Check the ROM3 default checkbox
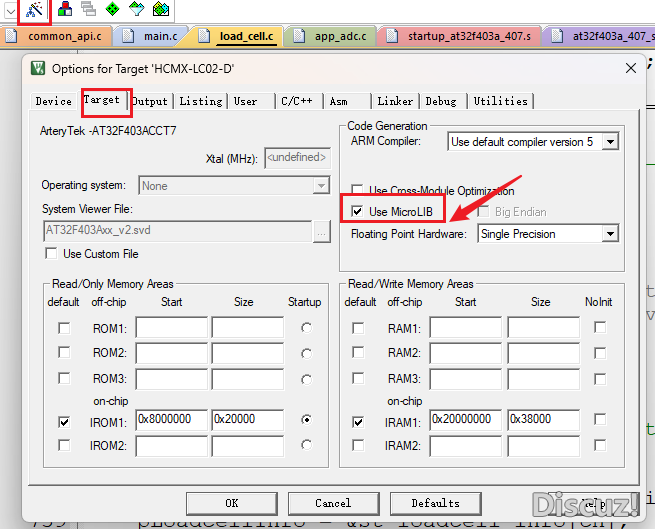Viewport: 655px width, 529px height. (64, 378)
